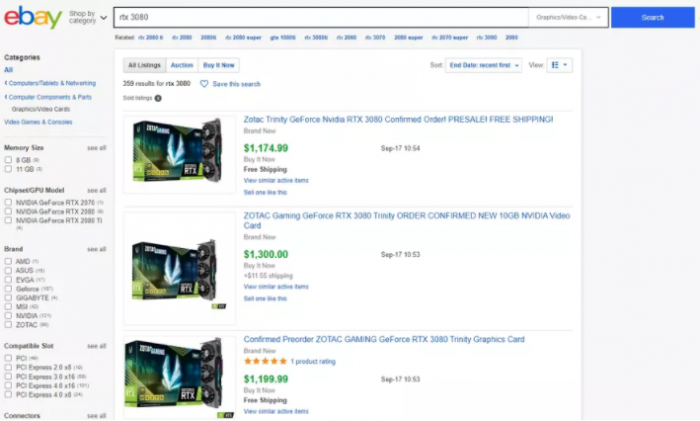This screenshot has height=421, width=700.
Task: Click the $1,300.00 price text
Action: (266, 254)
